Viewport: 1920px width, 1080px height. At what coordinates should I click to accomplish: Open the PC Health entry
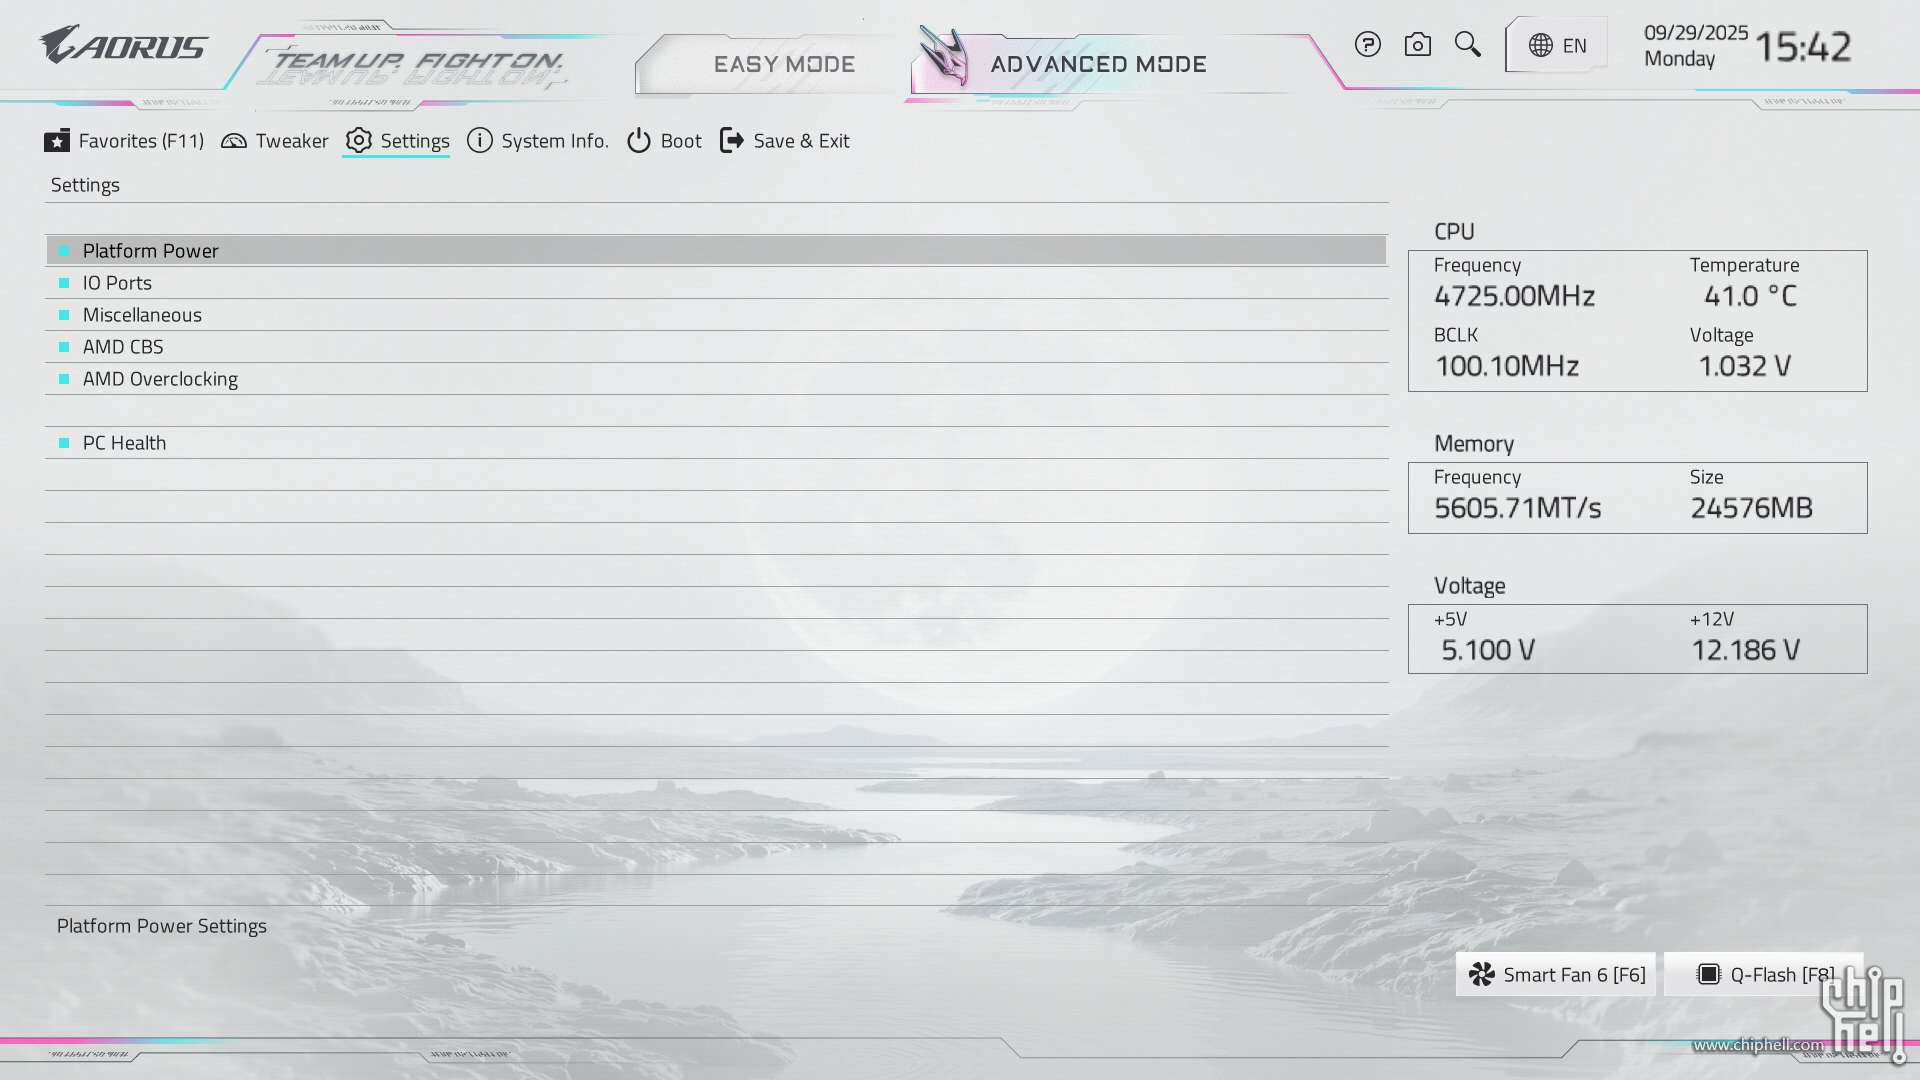pyautogui.click(x=124, y=443)
